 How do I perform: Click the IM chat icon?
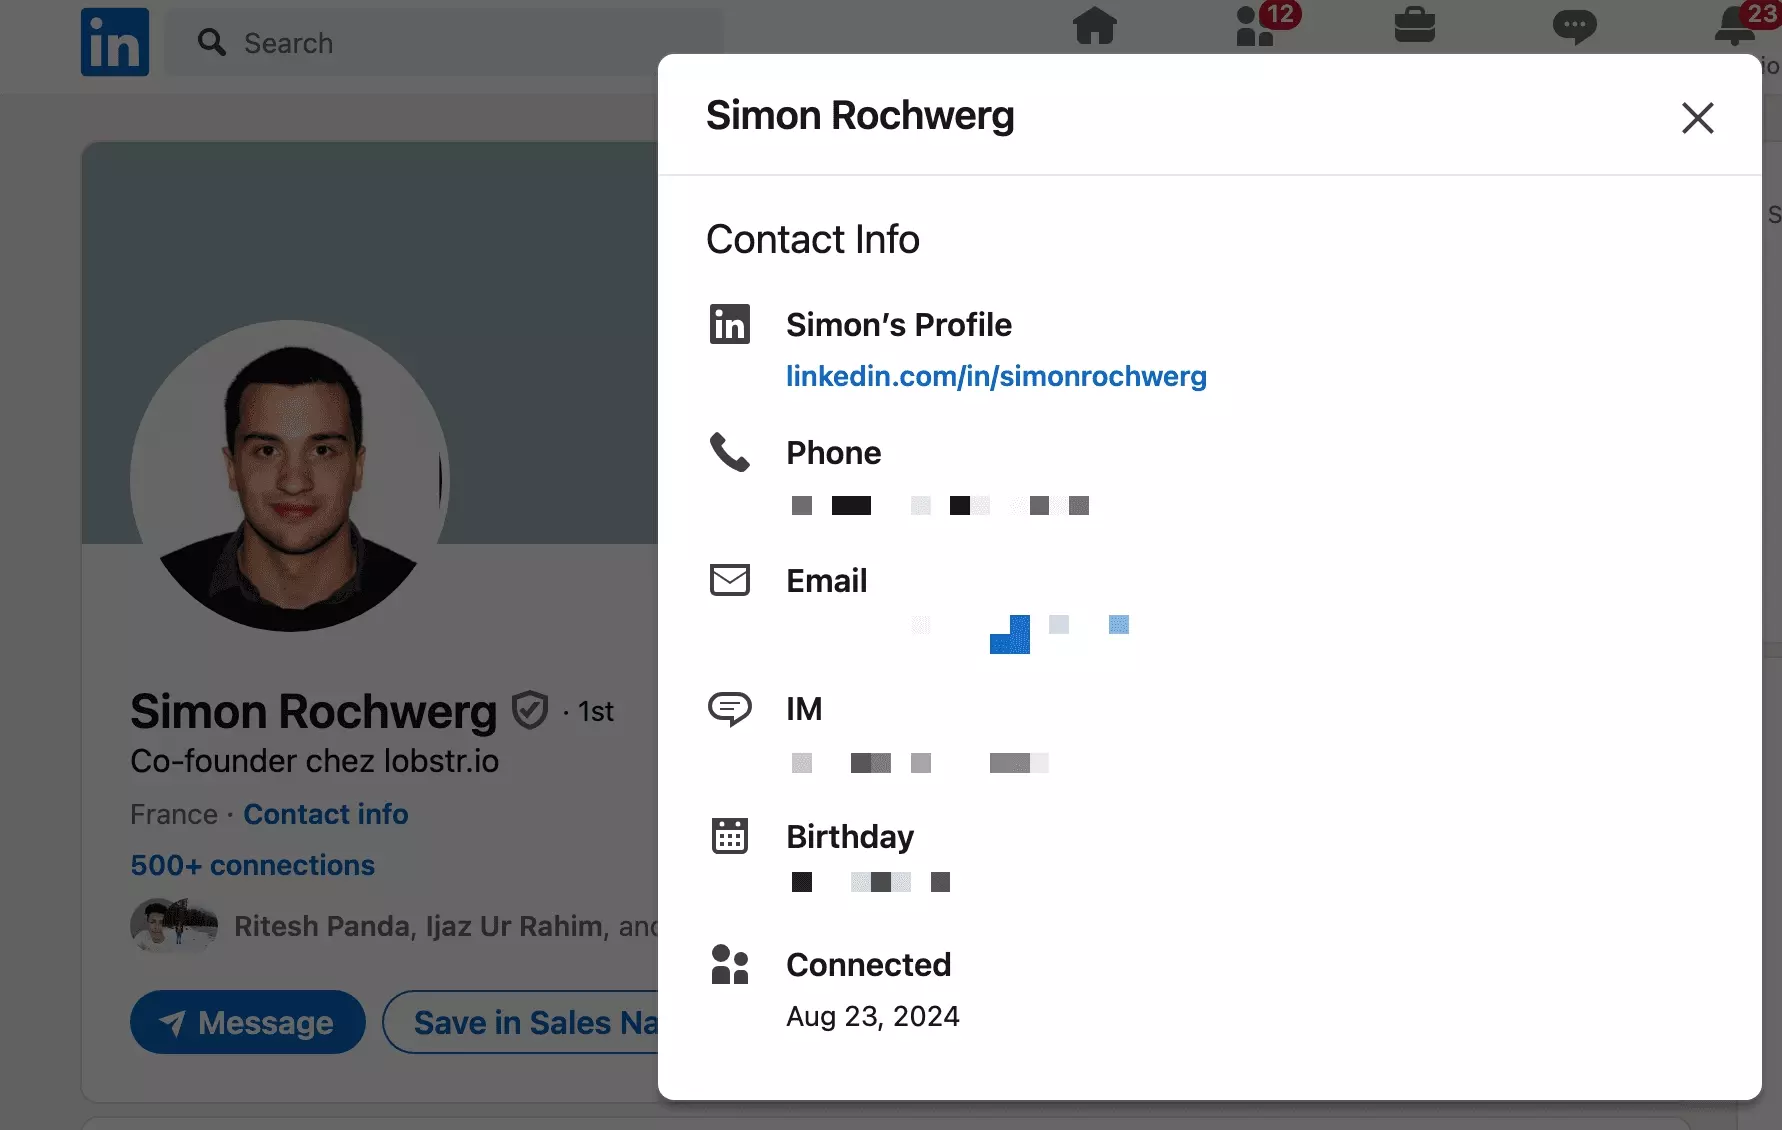point(731,709)
